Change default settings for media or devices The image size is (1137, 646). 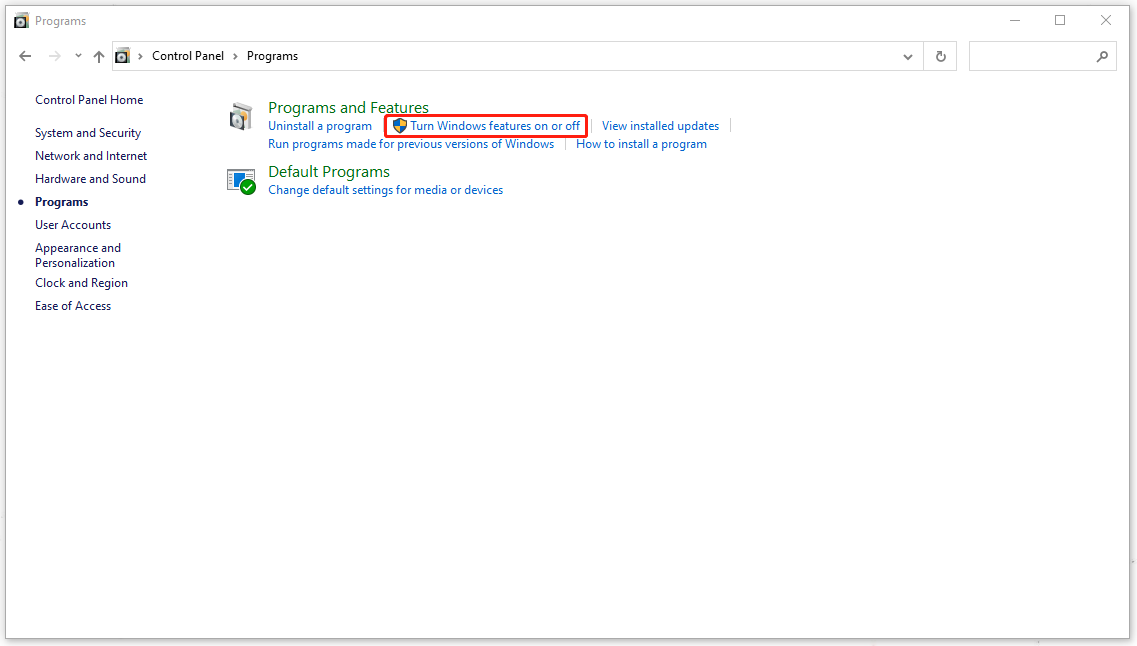(x=385, y=189)
